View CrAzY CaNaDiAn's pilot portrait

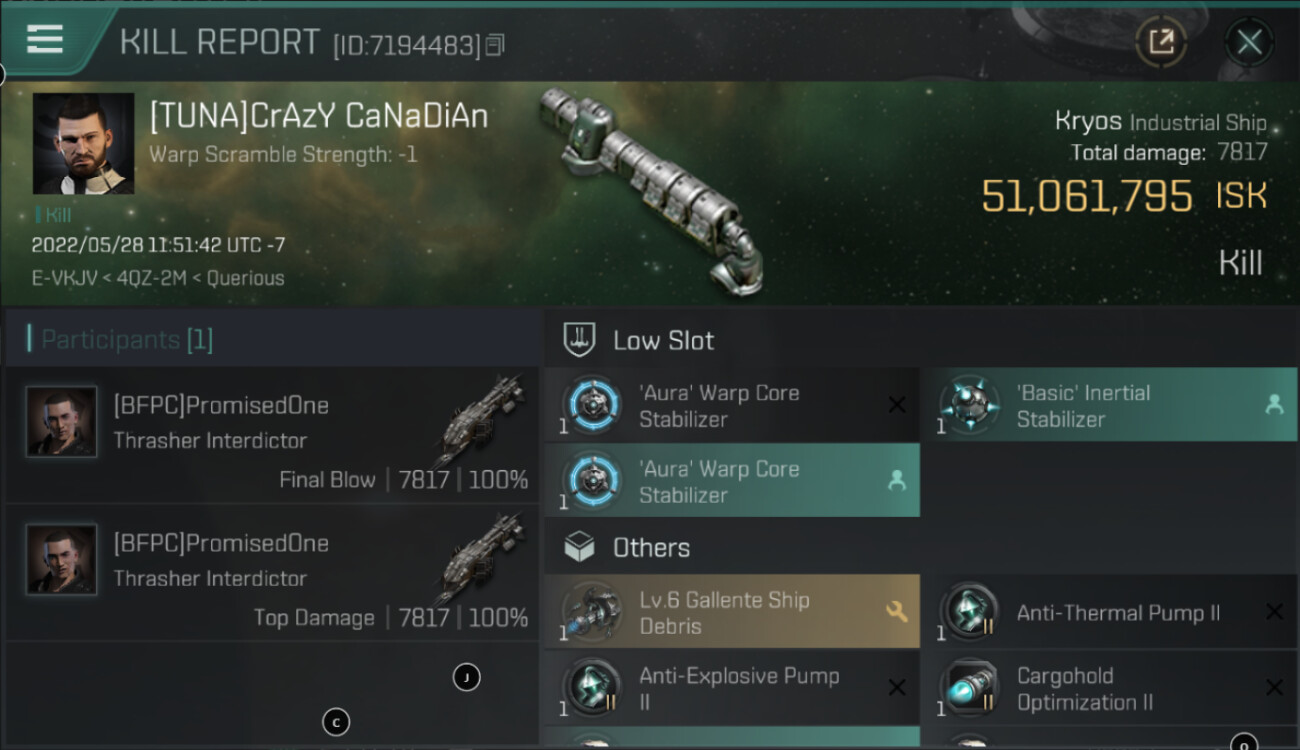pos(83,143)
